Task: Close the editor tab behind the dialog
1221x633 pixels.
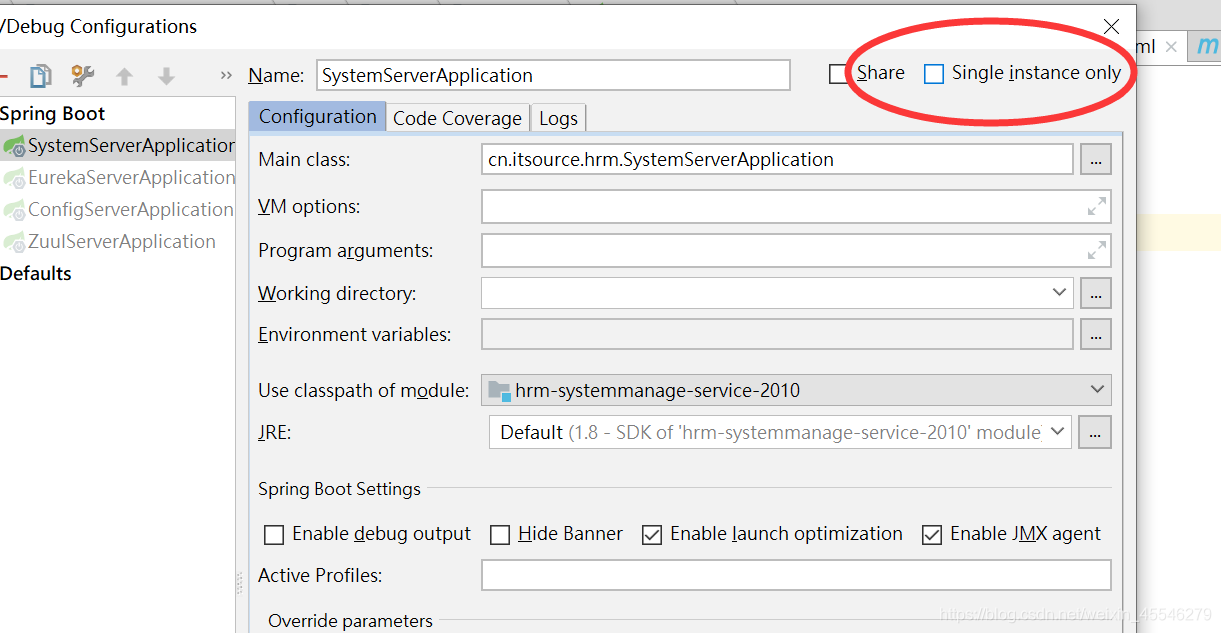Action: click(x=1172, y=46)
